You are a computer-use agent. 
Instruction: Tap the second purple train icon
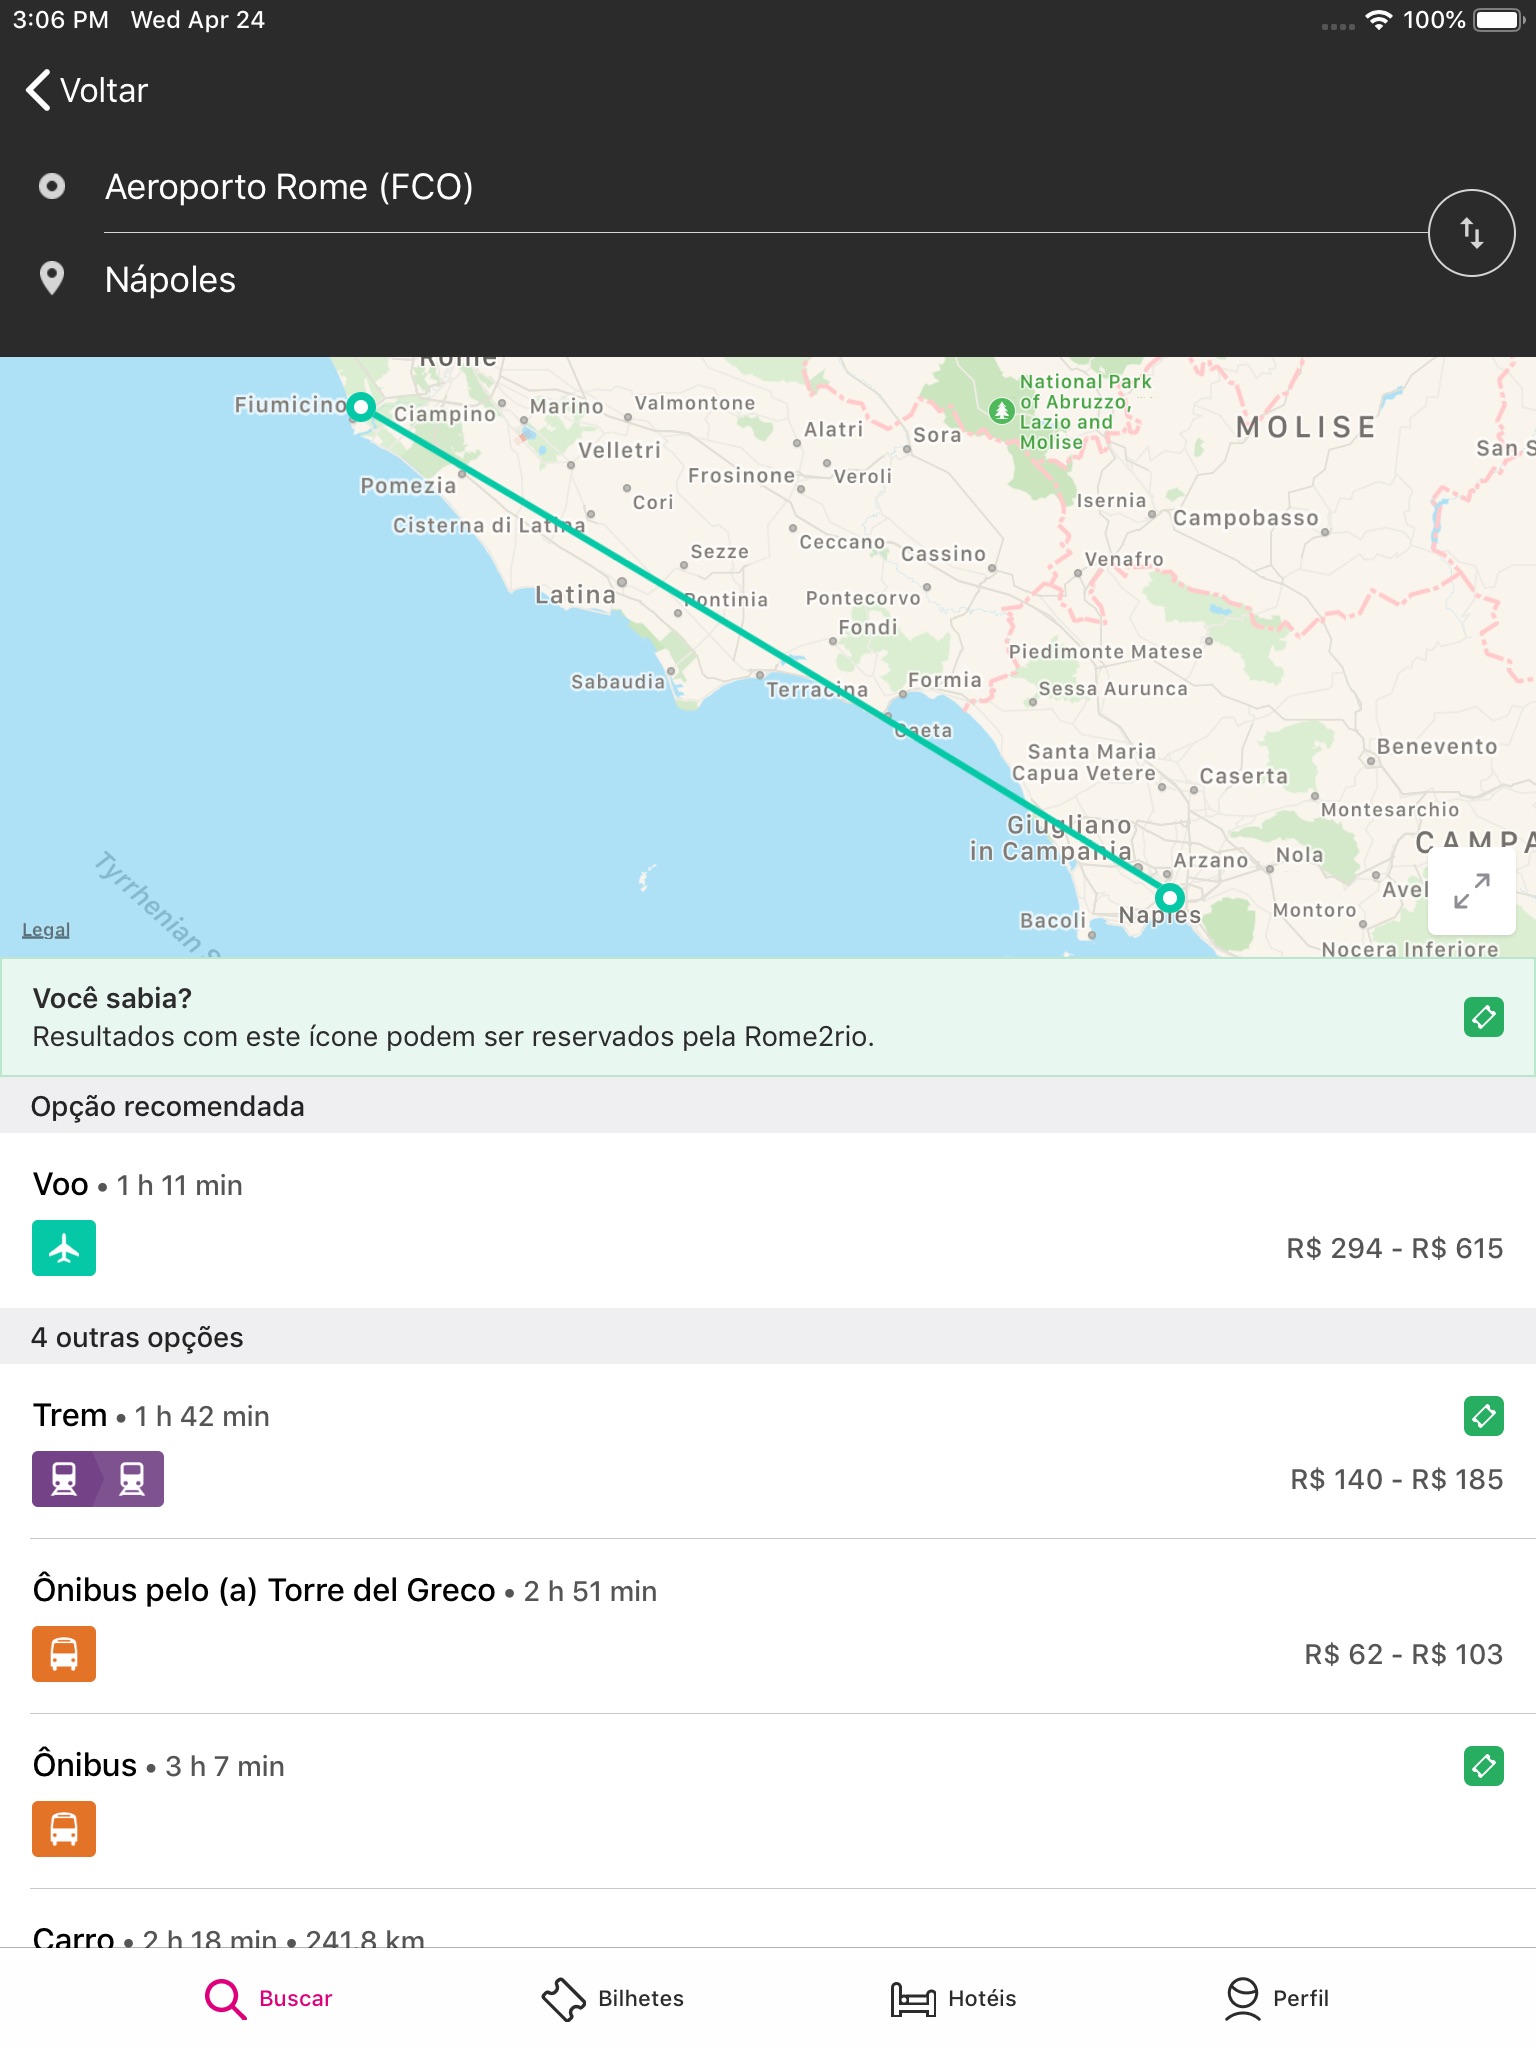132,1479
